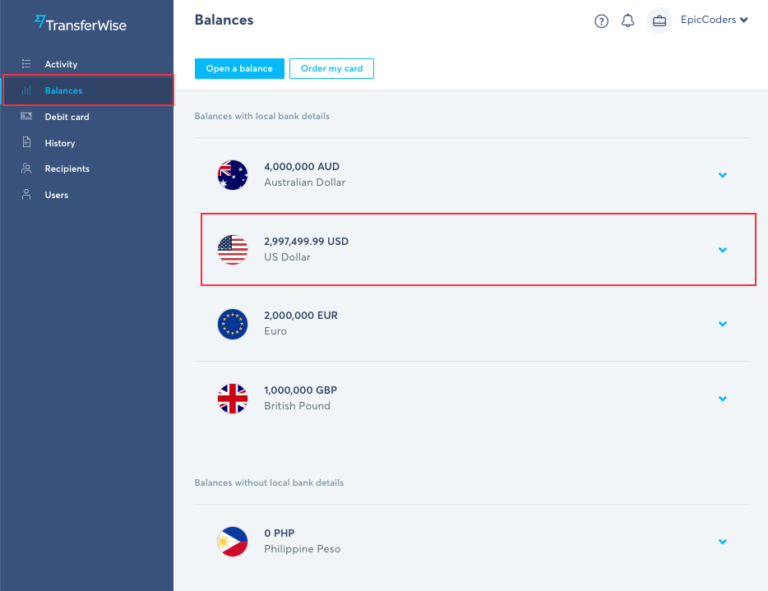Click the Australian Dollar label
Screen dimensions: 768x591
coord(305,182)
